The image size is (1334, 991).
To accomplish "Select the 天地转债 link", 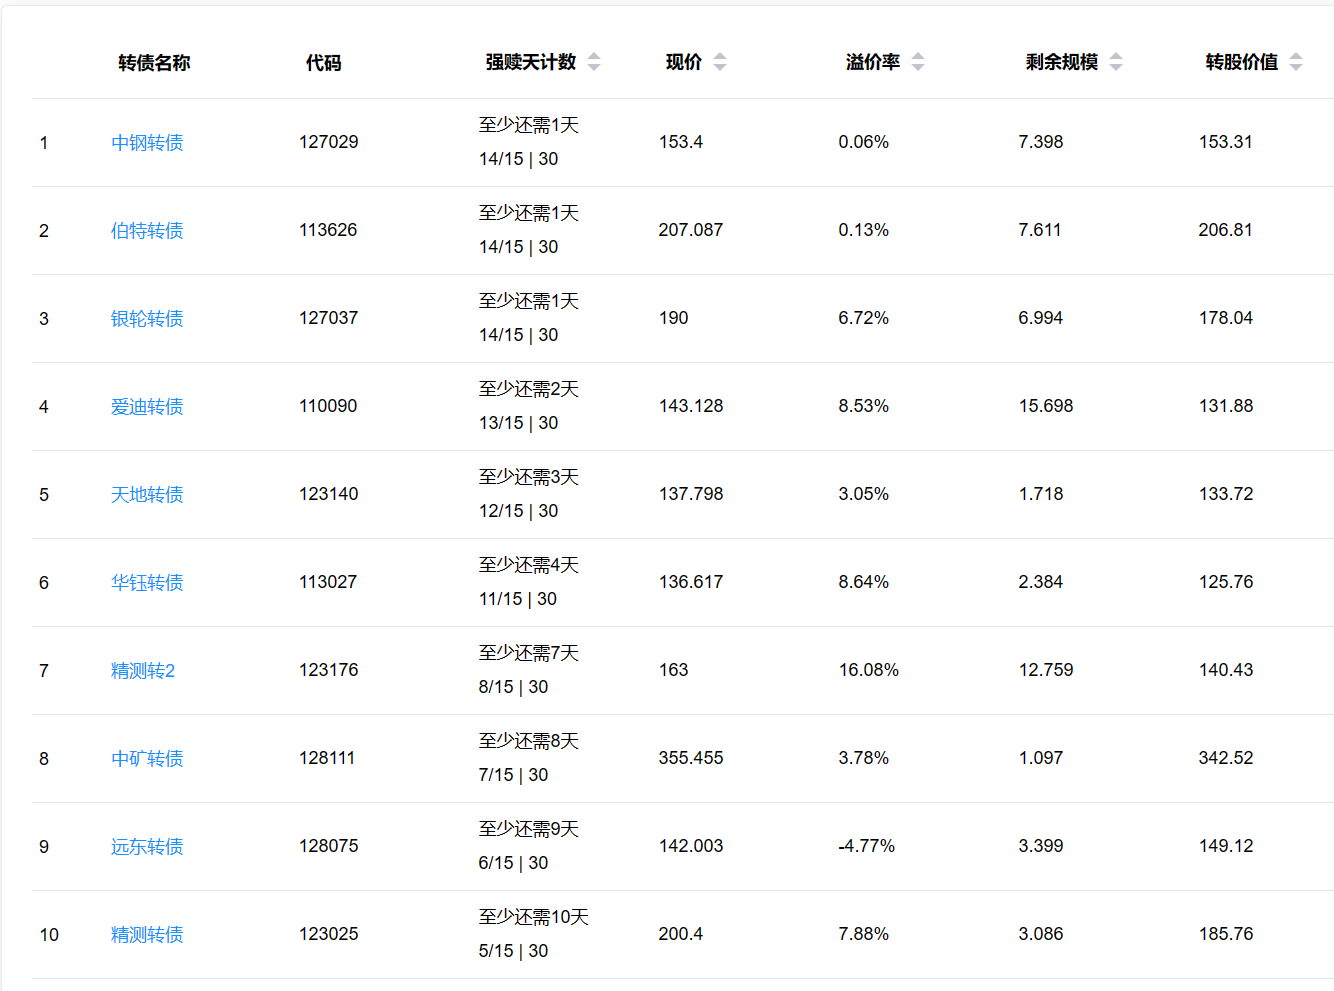I will (147, 495).
